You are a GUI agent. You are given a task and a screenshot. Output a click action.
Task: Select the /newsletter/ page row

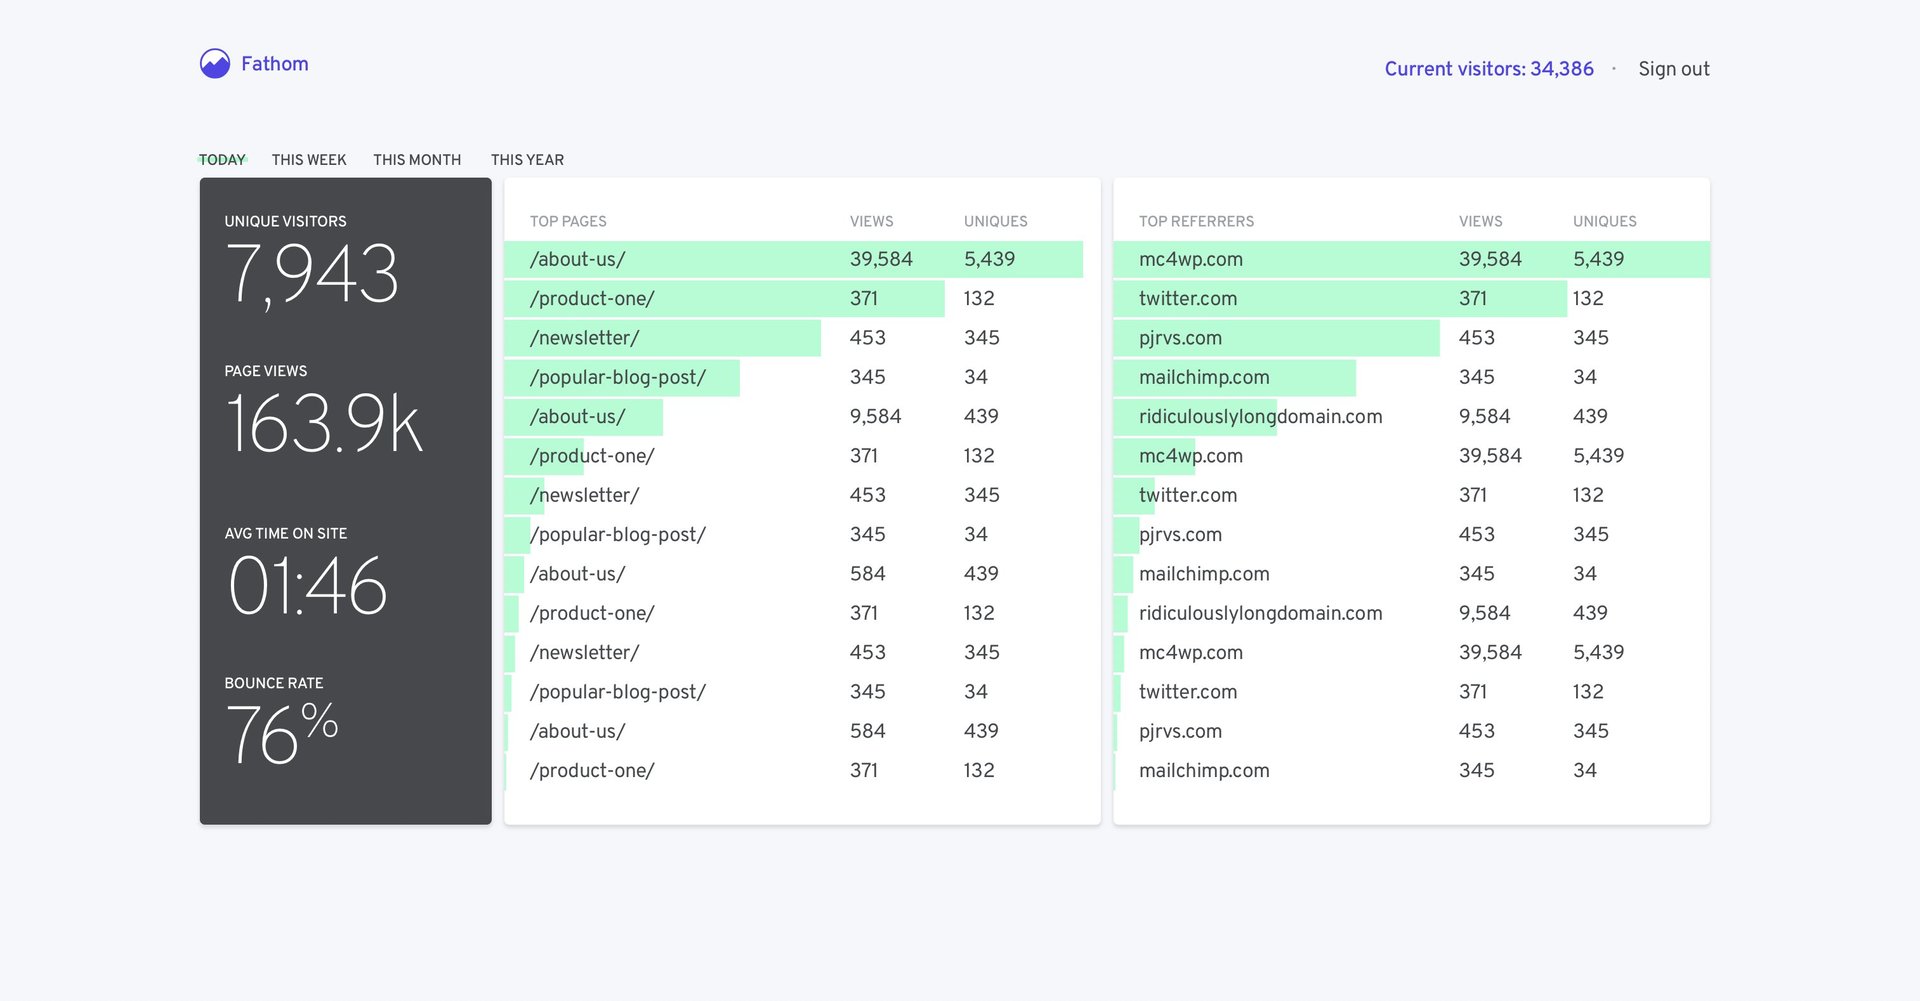pyautogui.click(x=585, y=337)
